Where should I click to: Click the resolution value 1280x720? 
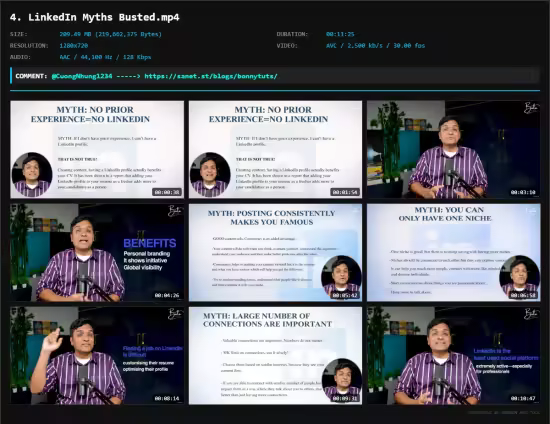tap(74, 46)
